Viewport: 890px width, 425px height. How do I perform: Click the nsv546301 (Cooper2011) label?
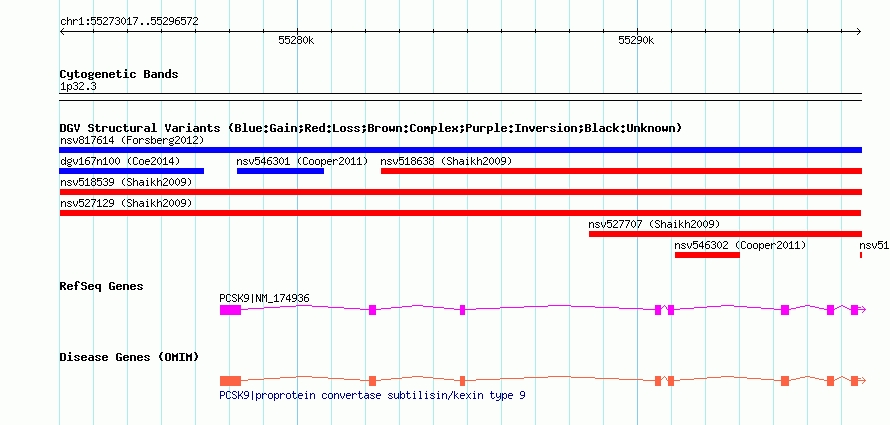click(303, 161)
